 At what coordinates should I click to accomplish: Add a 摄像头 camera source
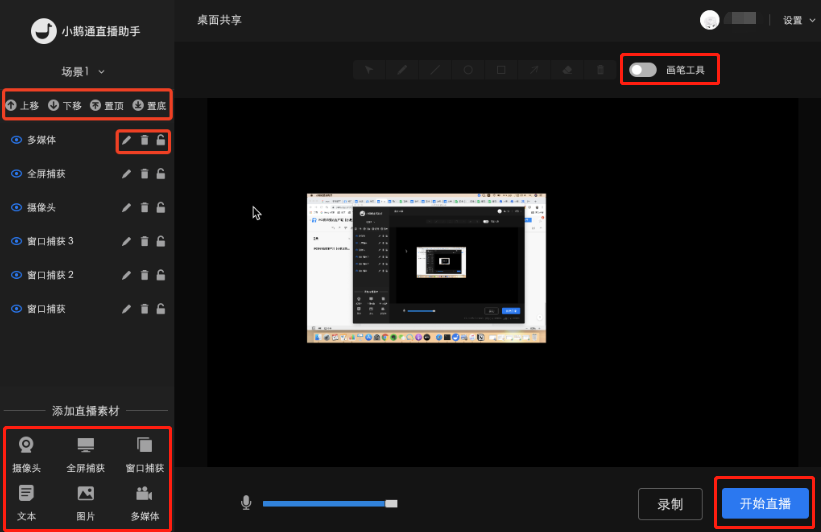(x=26, y=455)
